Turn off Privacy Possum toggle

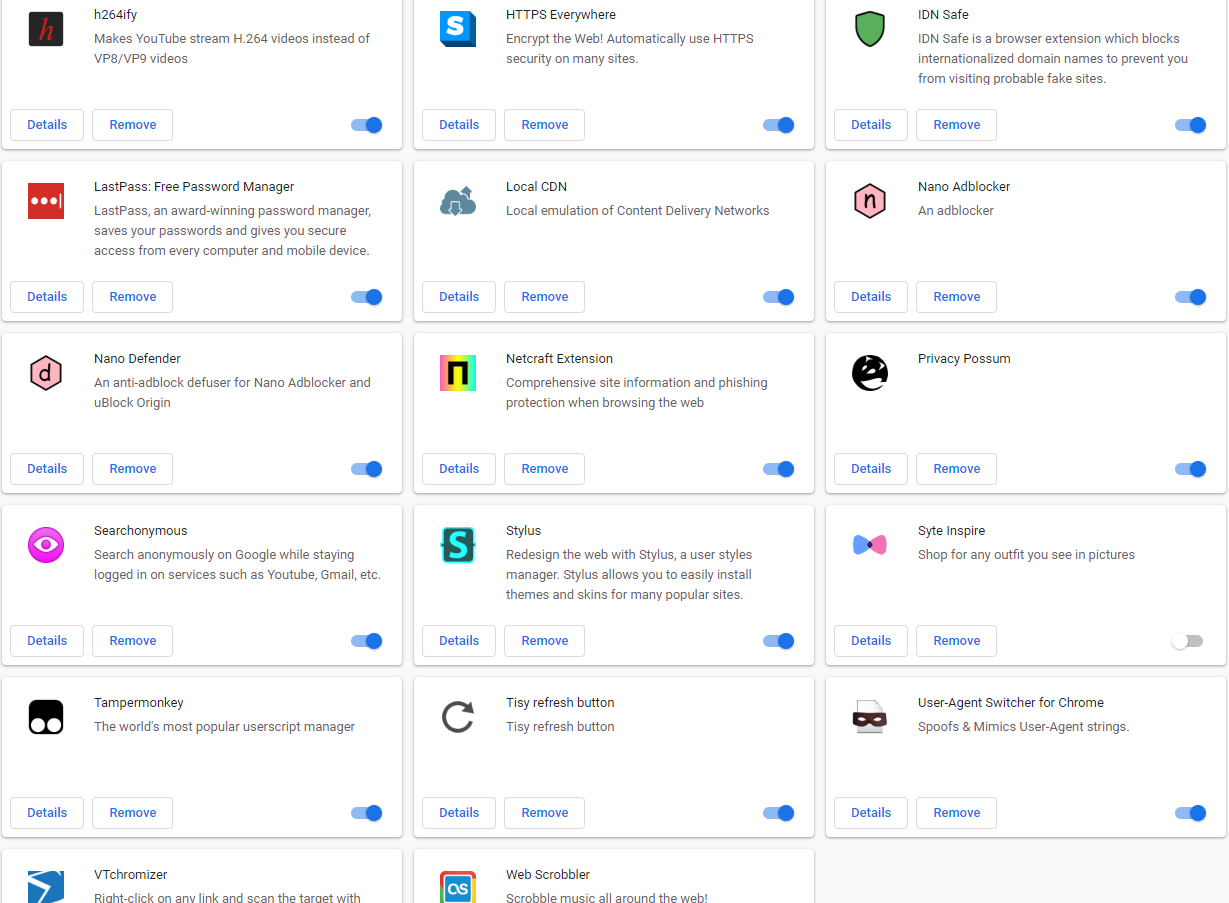1191,469
